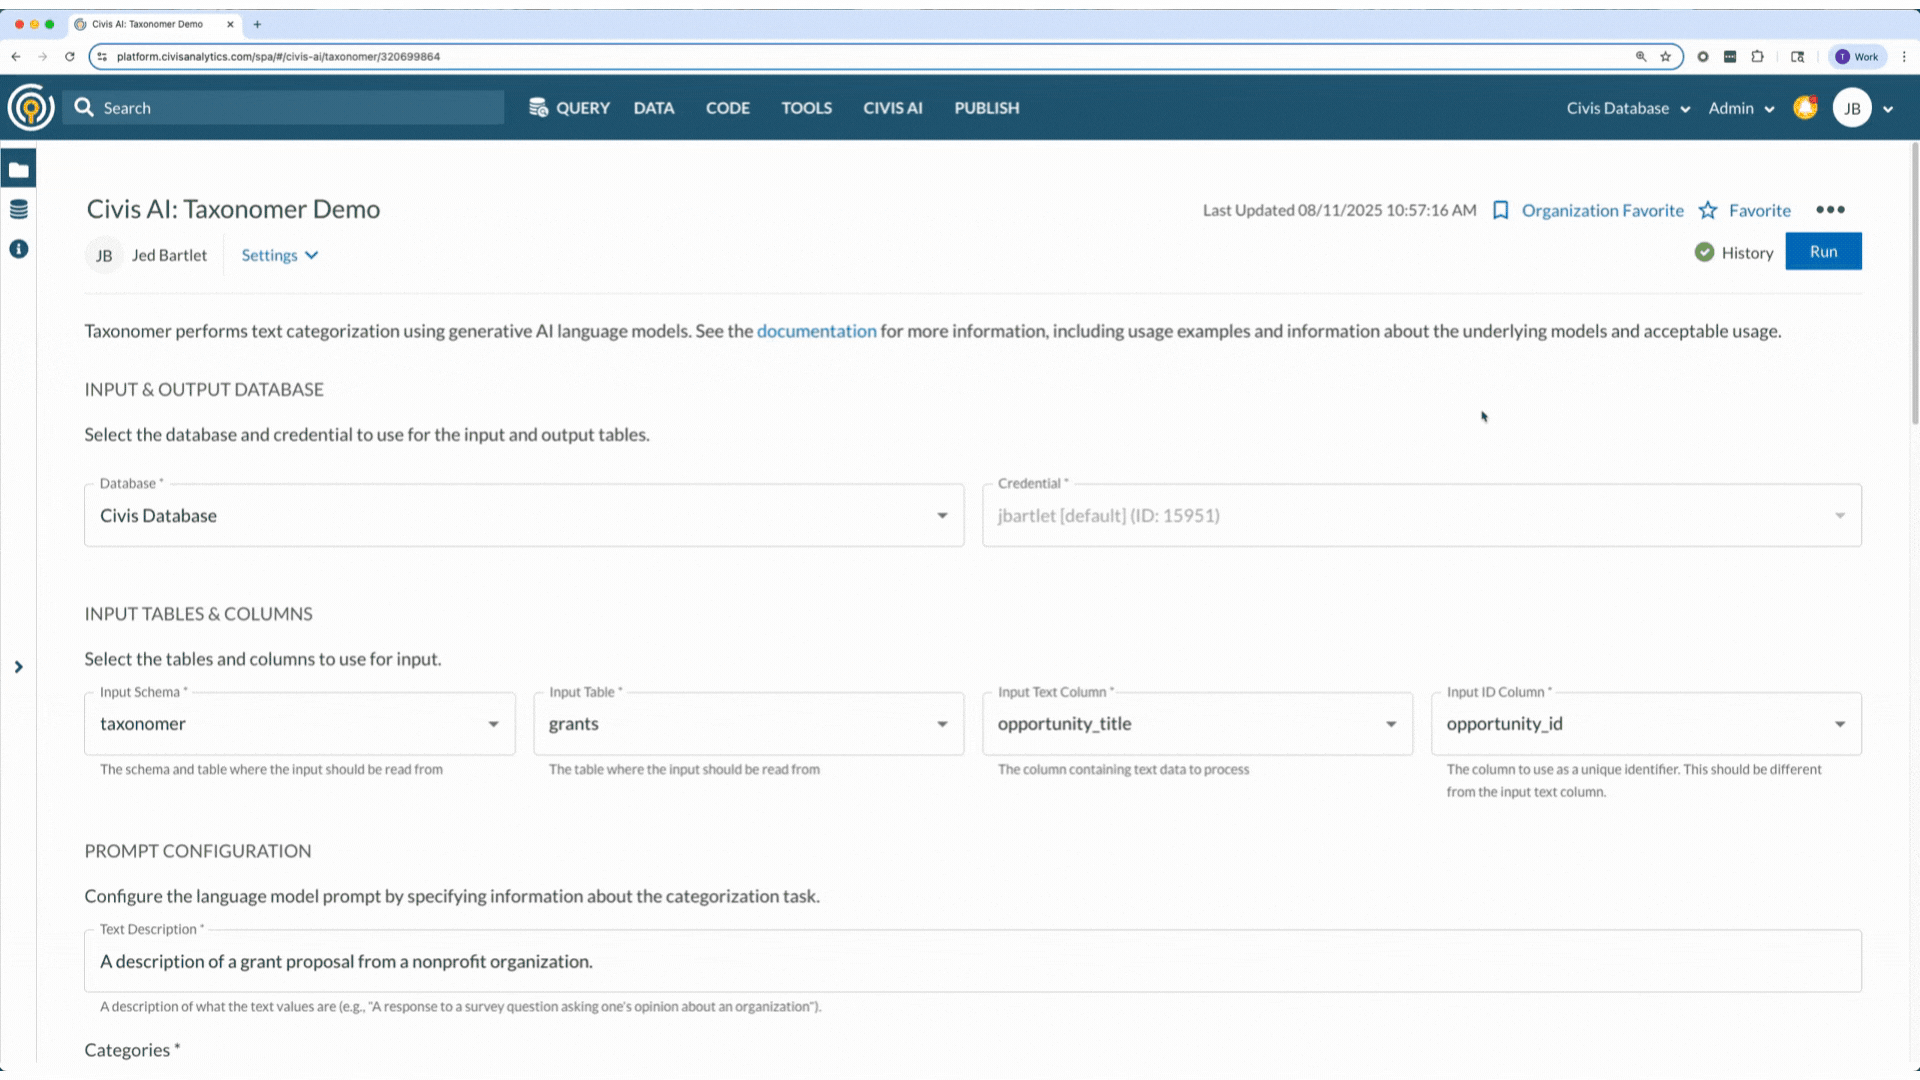The width and height of the screenshot is (1920, 1080).
Task: Click the JB author avatar beside Jed Bartlet
Action: (x=104, y=255)
